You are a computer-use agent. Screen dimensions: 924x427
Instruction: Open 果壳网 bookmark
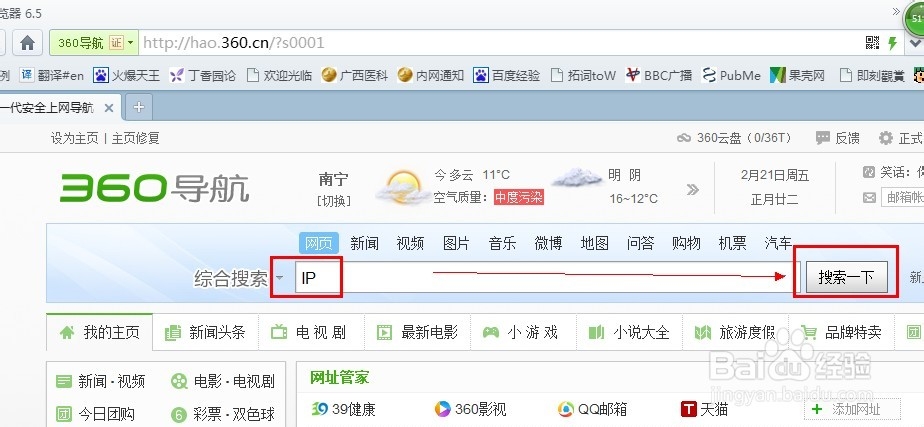[x=797, y=75]
